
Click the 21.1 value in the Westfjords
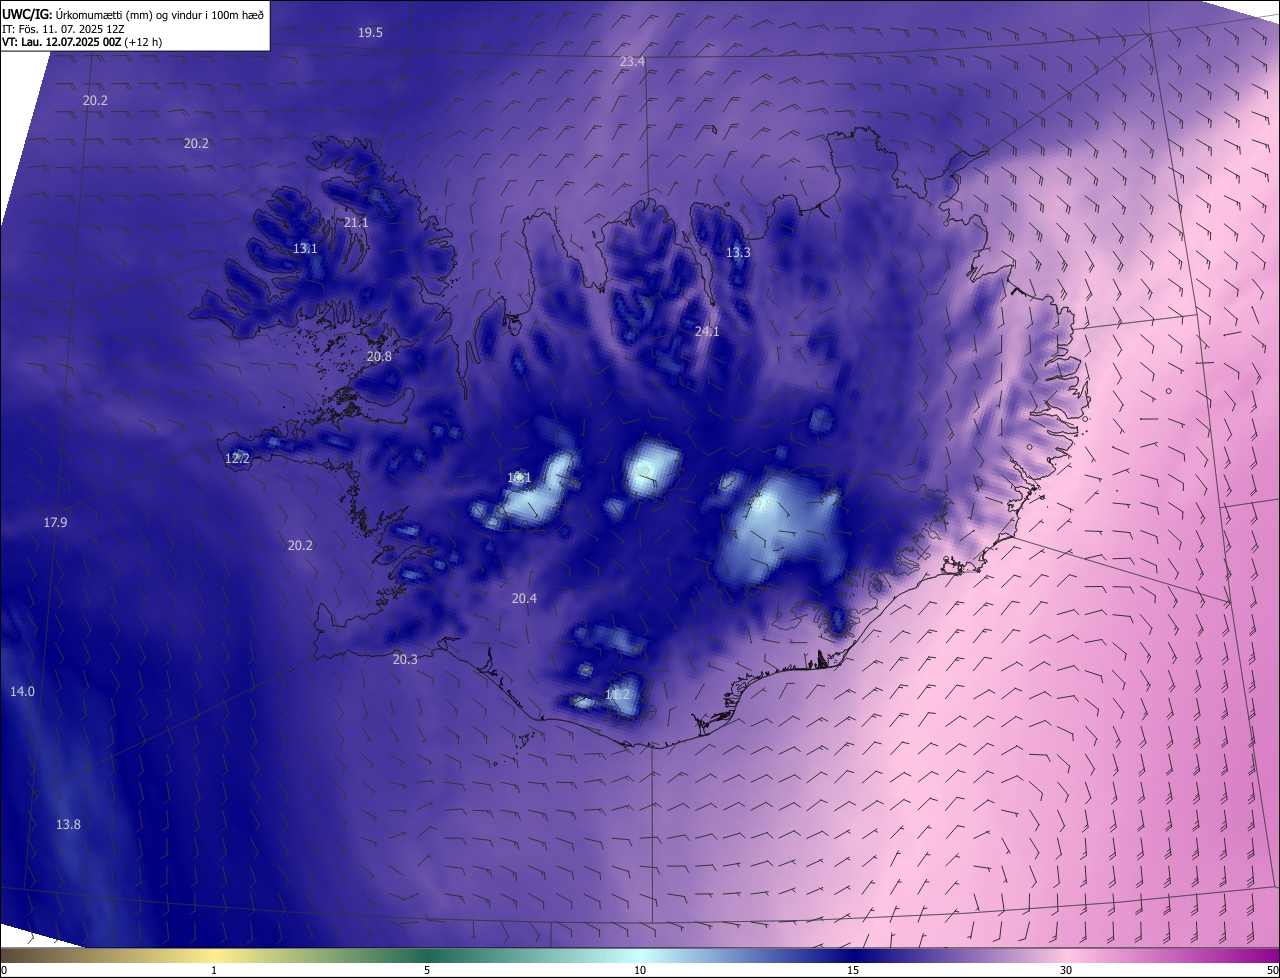tap(356, 223)
